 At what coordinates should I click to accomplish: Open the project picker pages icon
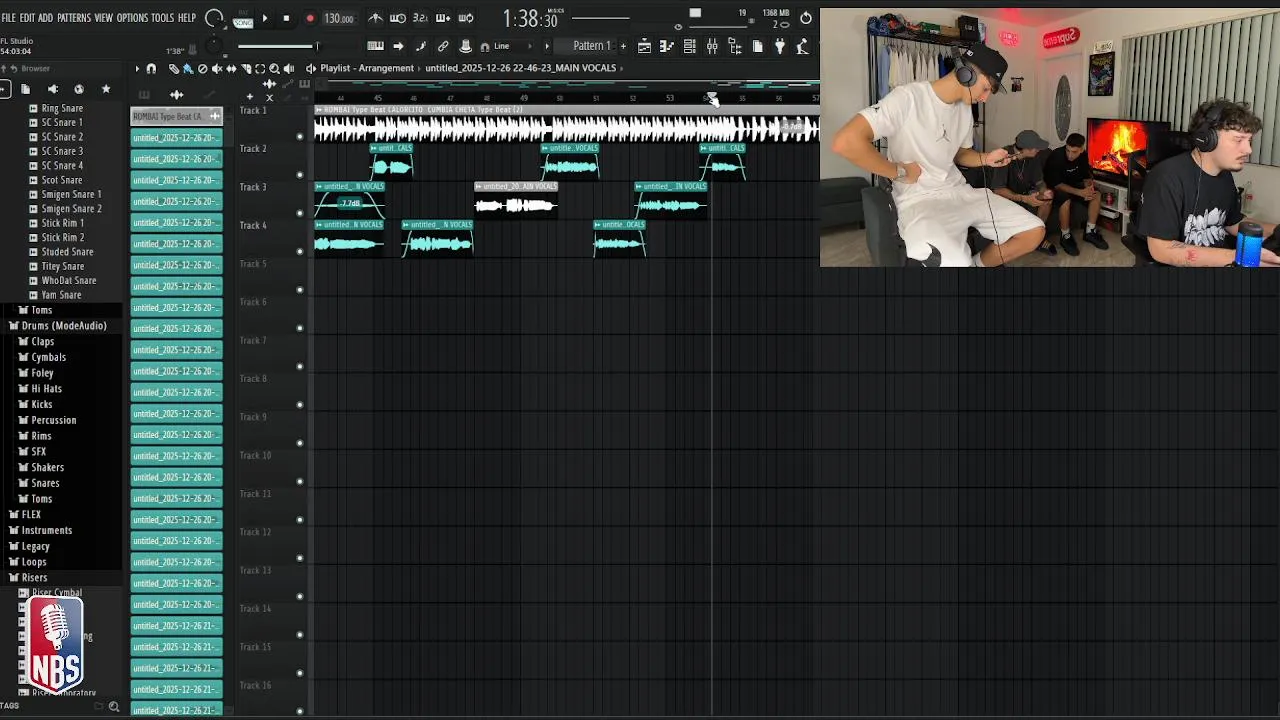tap(757, 46)
